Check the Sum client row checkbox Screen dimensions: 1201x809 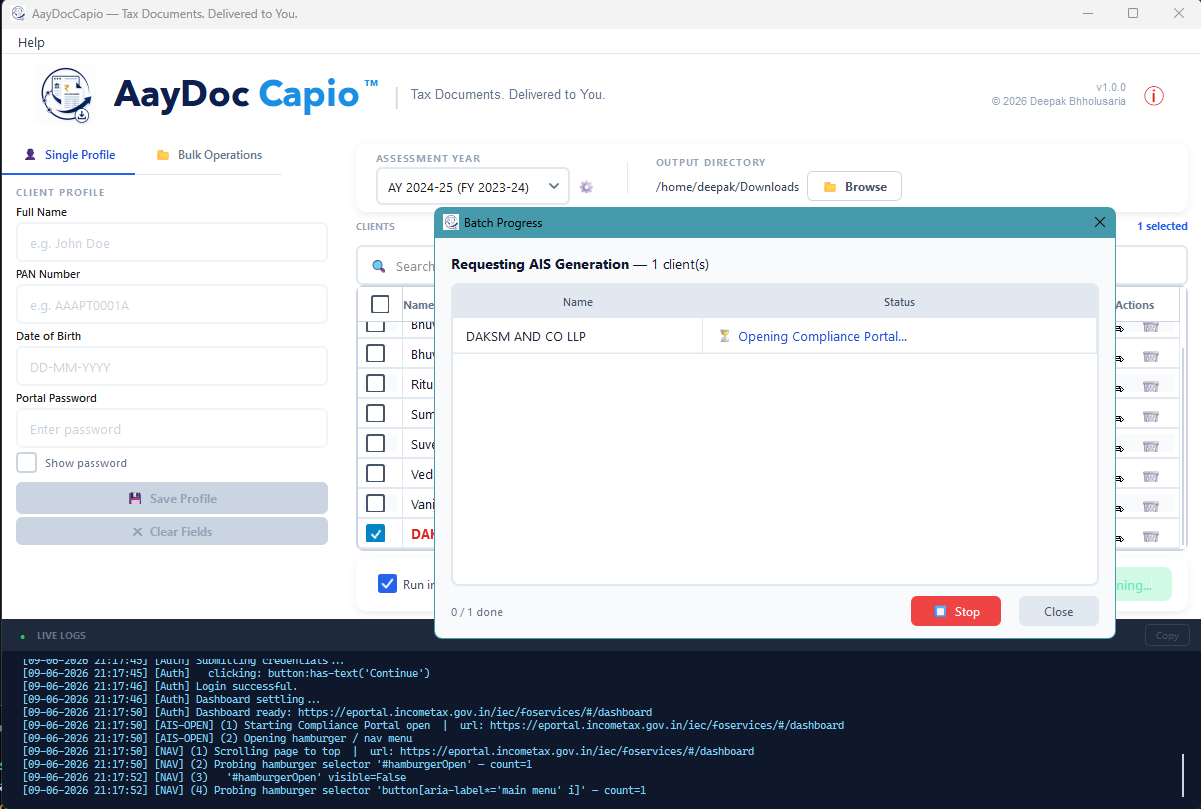coord(375,413)
